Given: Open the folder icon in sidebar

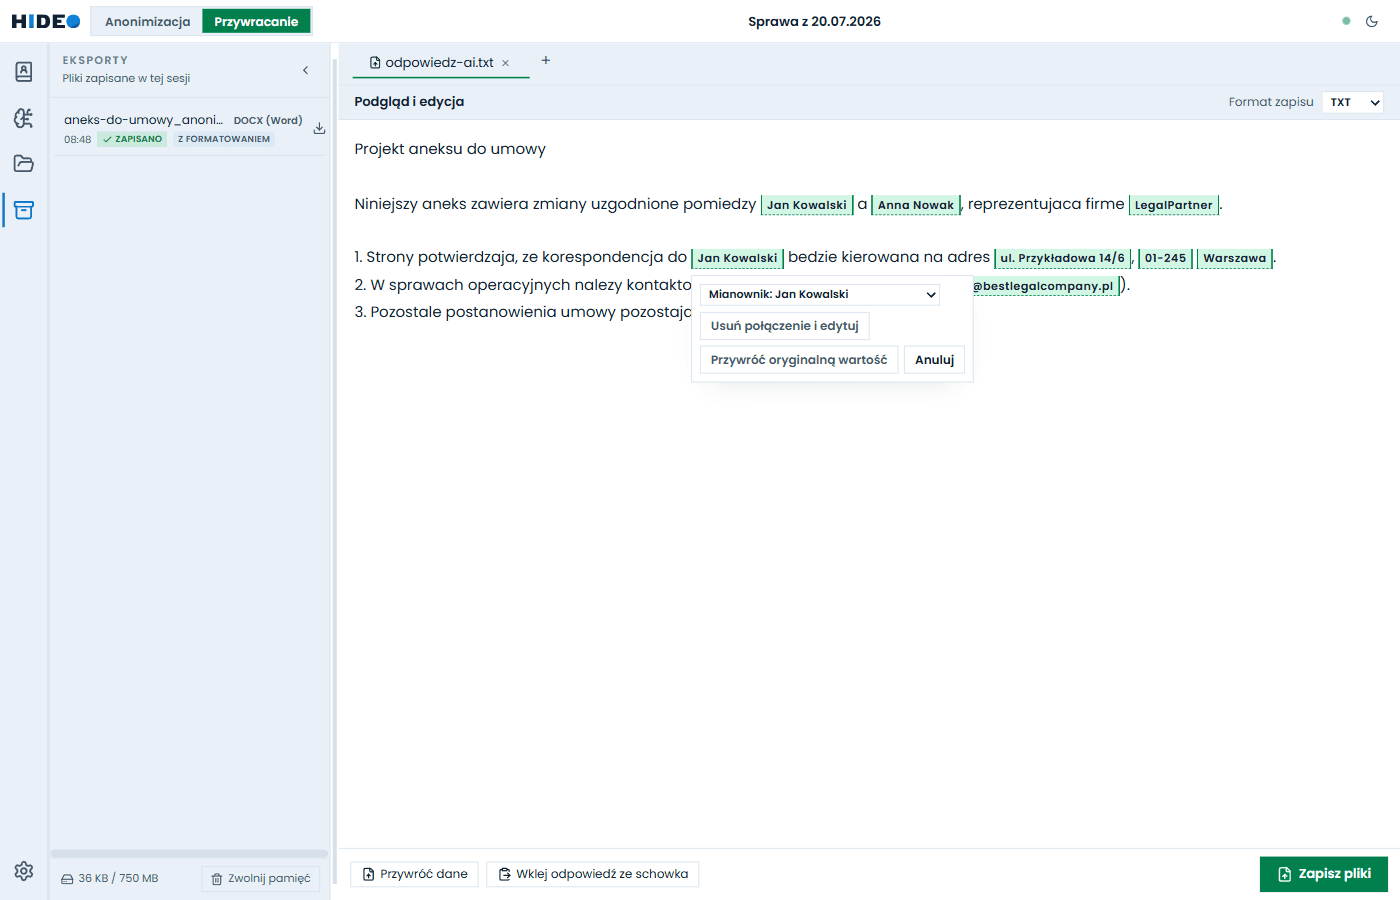Looking at the screenshot, I should click(x=24, y=164).
